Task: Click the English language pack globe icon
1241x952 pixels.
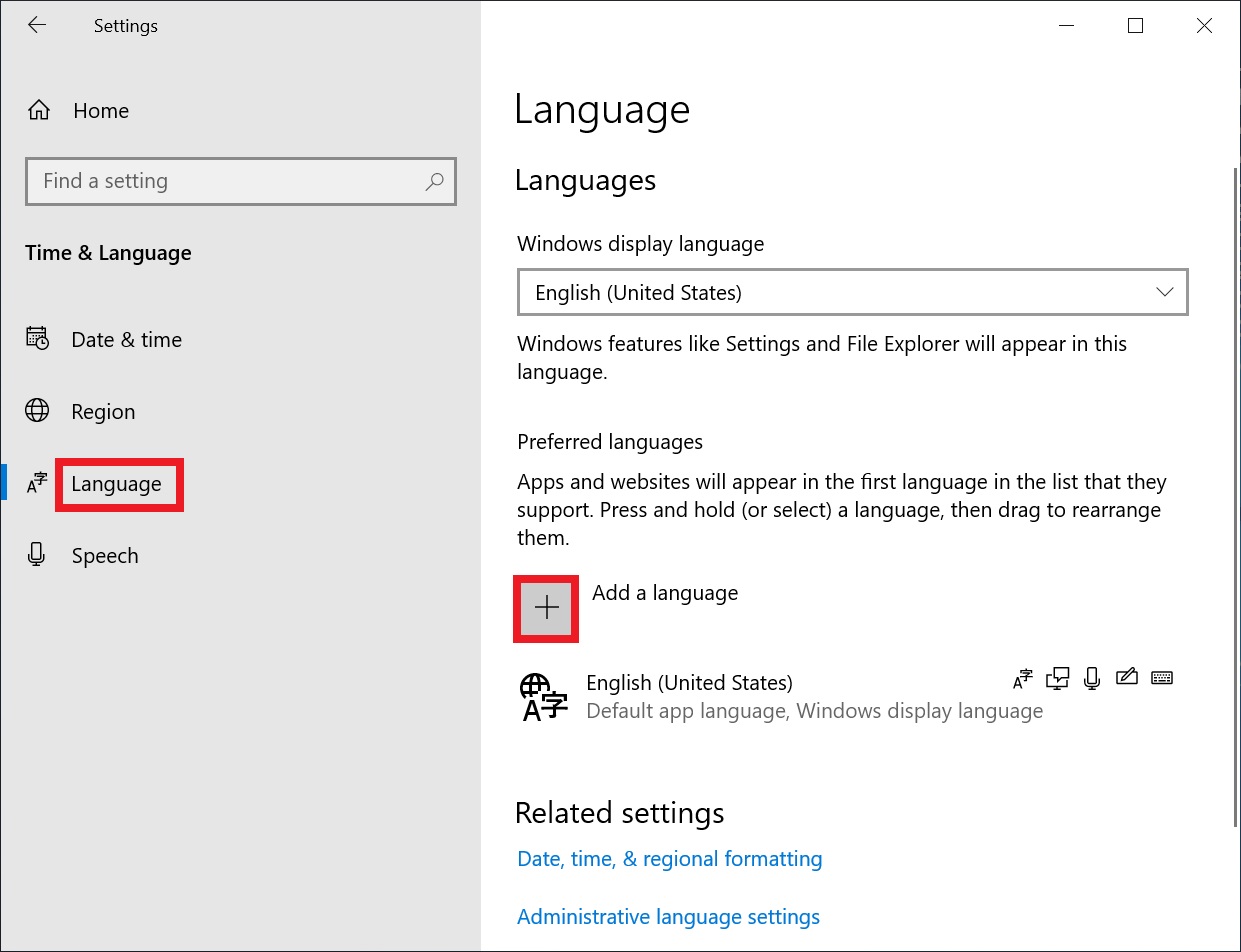Action: click(x=544, y=697)
